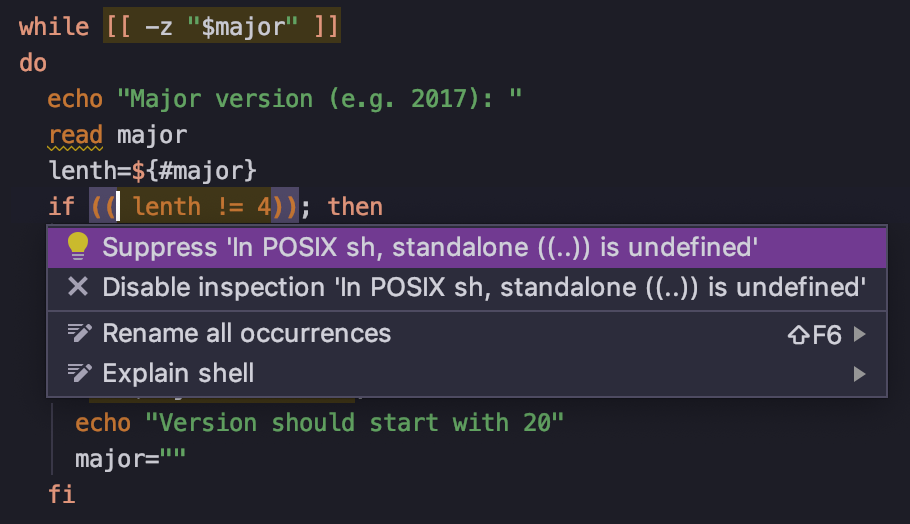Click the major="" assignment line
The height and width of the screenshot is (524, 910).
point(131,459)
